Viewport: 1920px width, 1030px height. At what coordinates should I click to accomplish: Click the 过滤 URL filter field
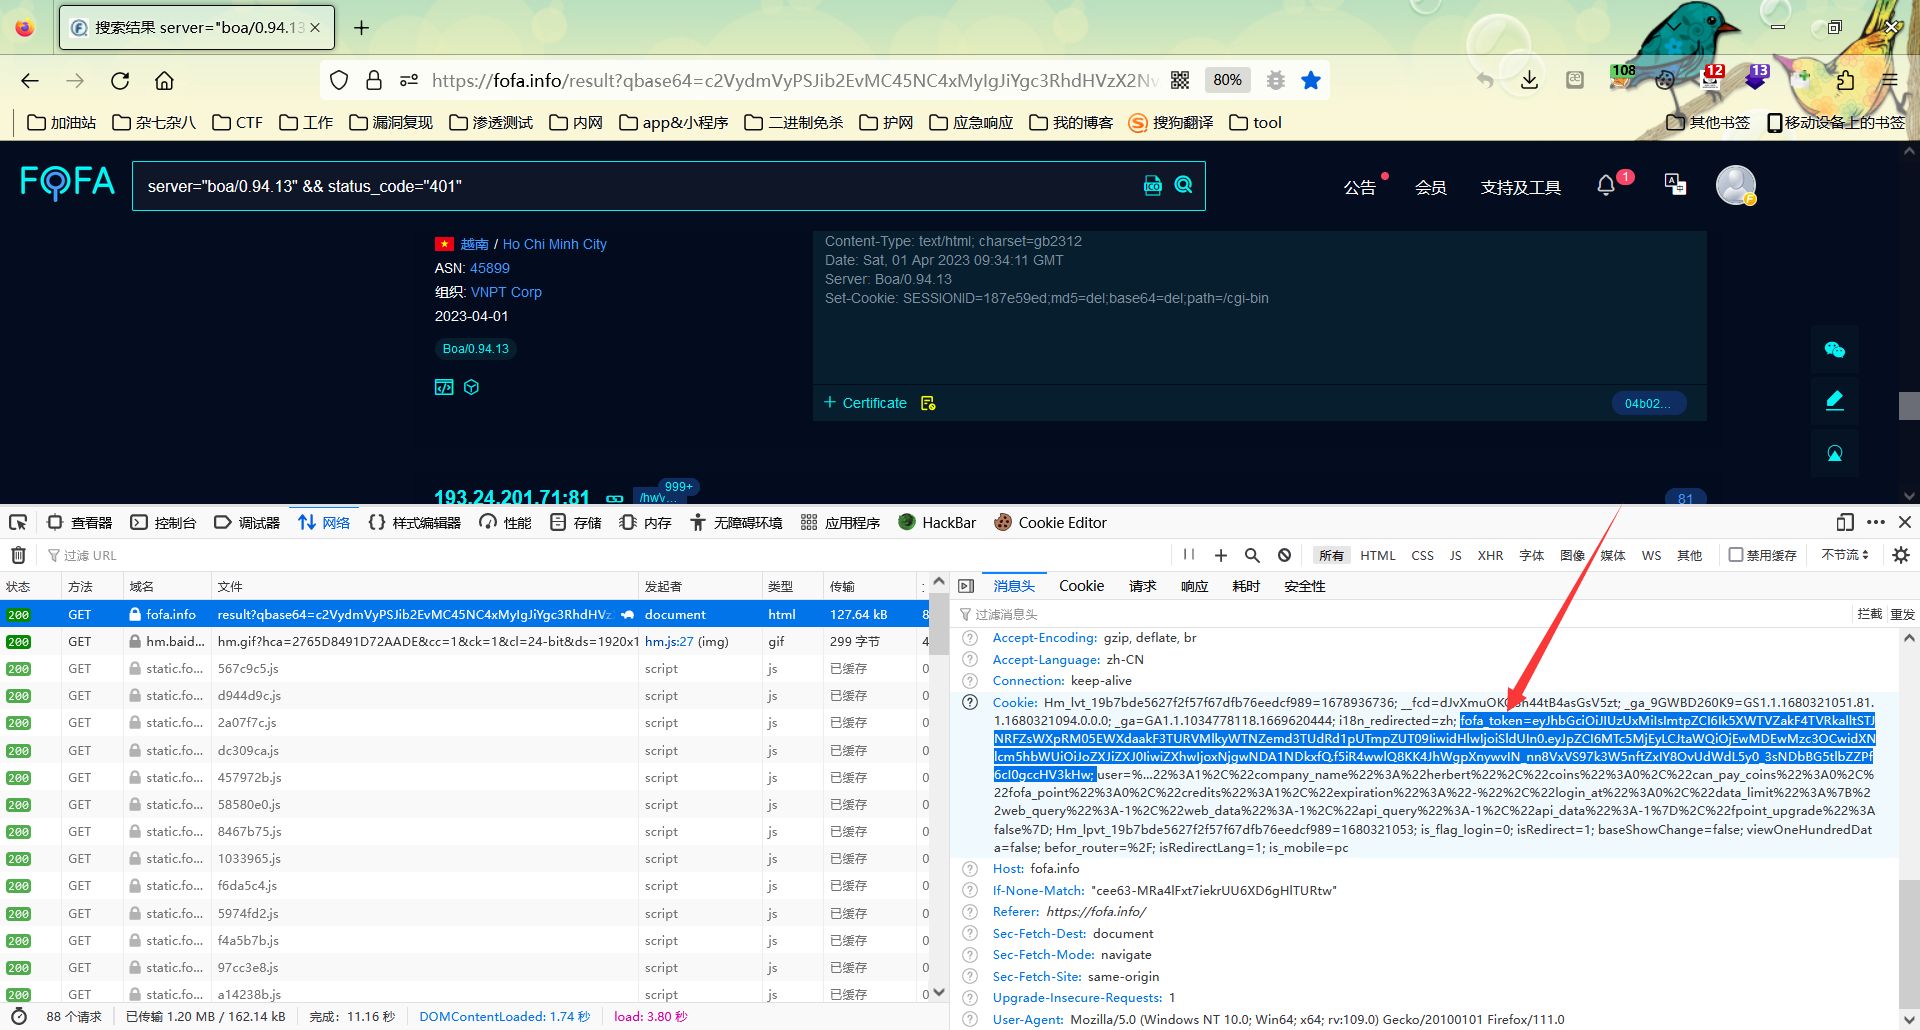tap(600, 555)
